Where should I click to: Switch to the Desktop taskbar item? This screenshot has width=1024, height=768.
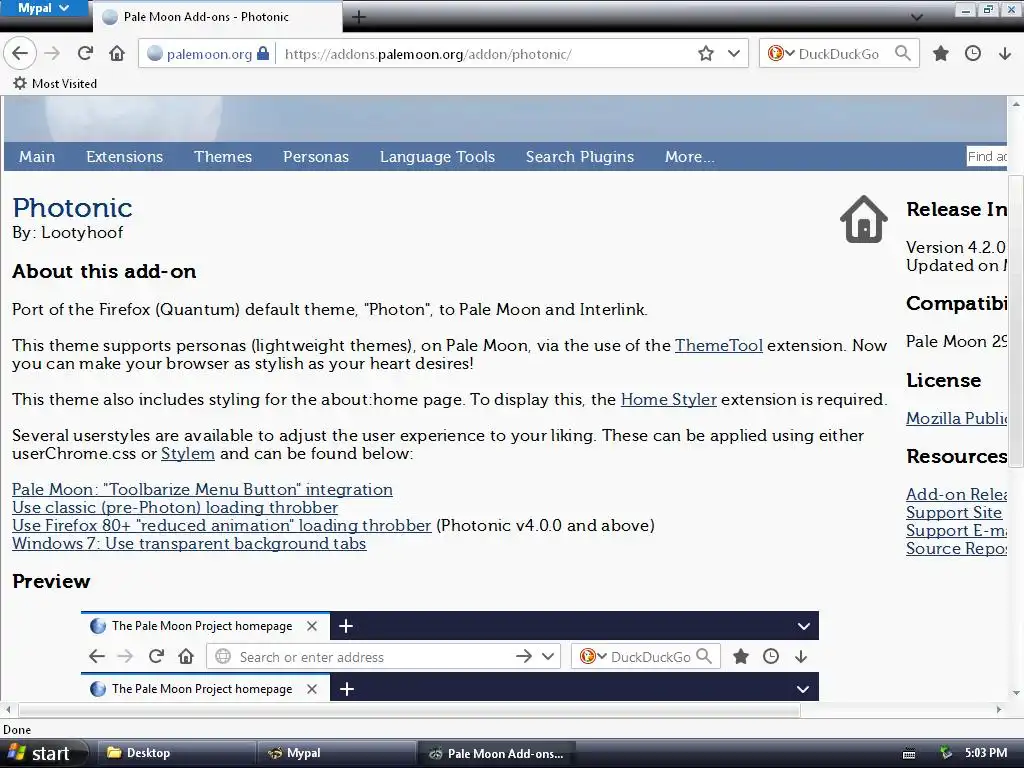coord(176,754)
